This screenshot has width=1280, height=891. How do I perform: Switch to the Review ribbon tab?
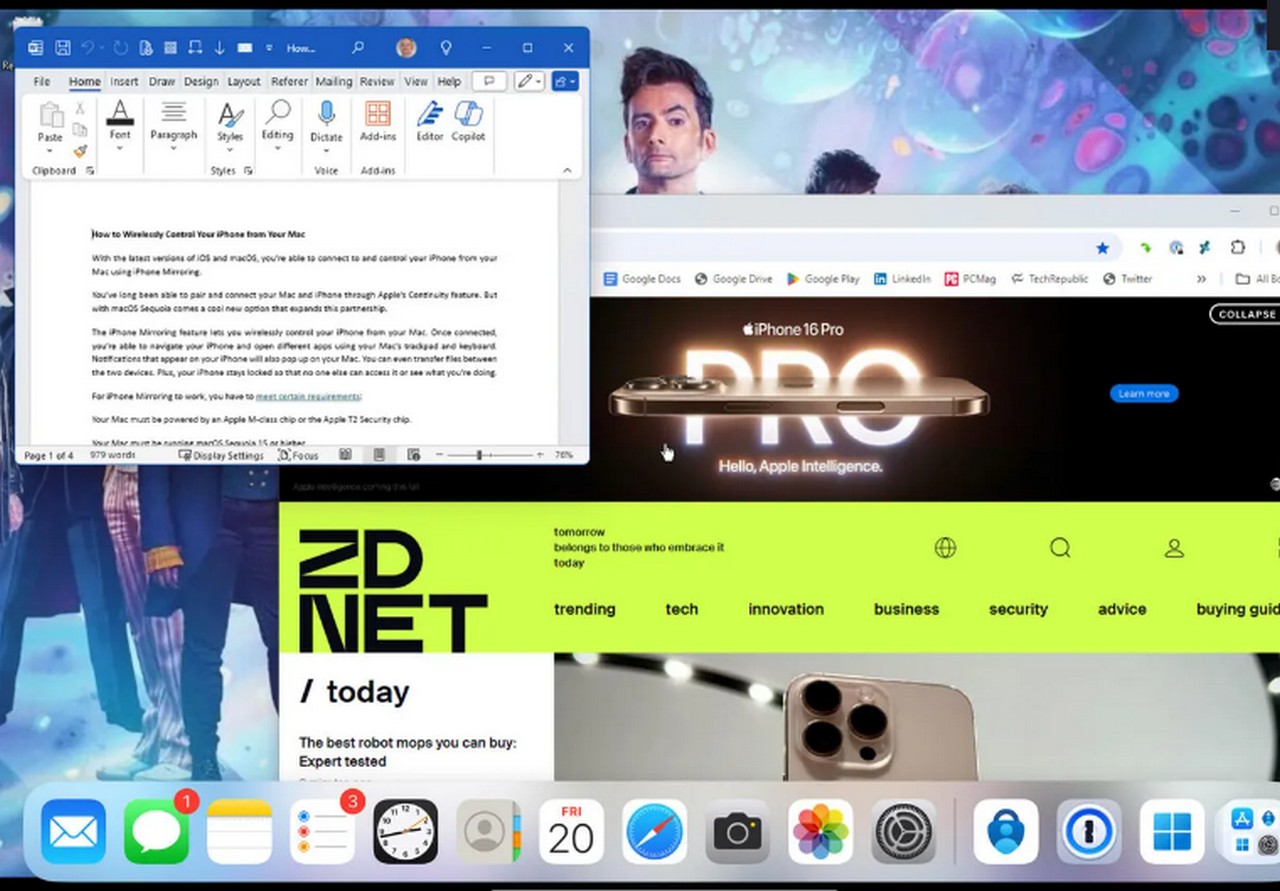[377, 82]
